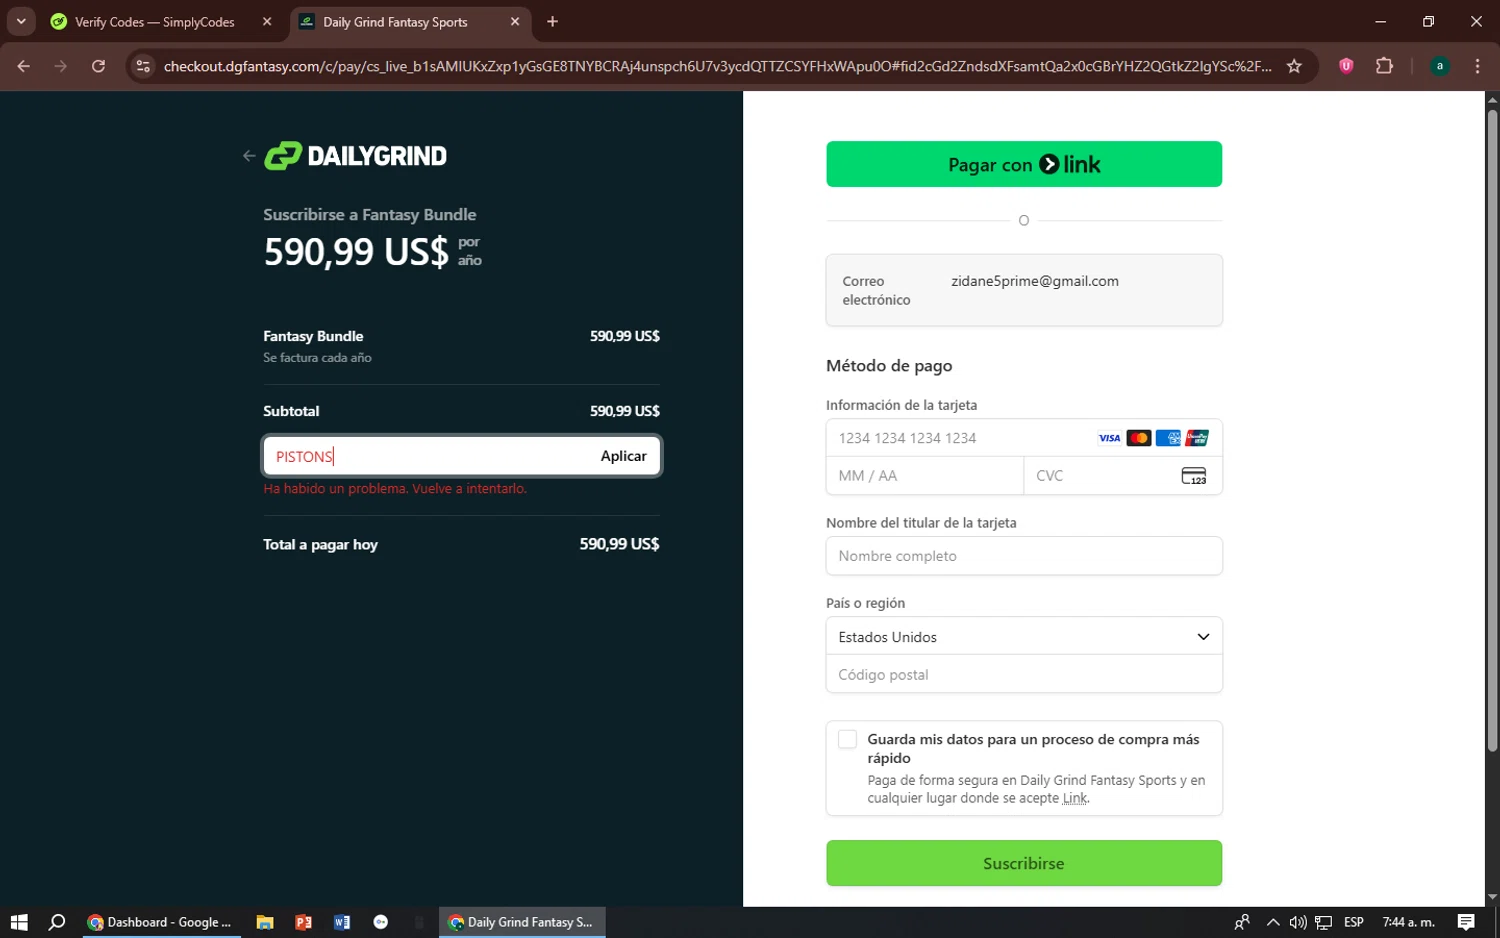Click the Suscribirse button
Screen dimensions: 1500x938
[x=1023, y=863]
